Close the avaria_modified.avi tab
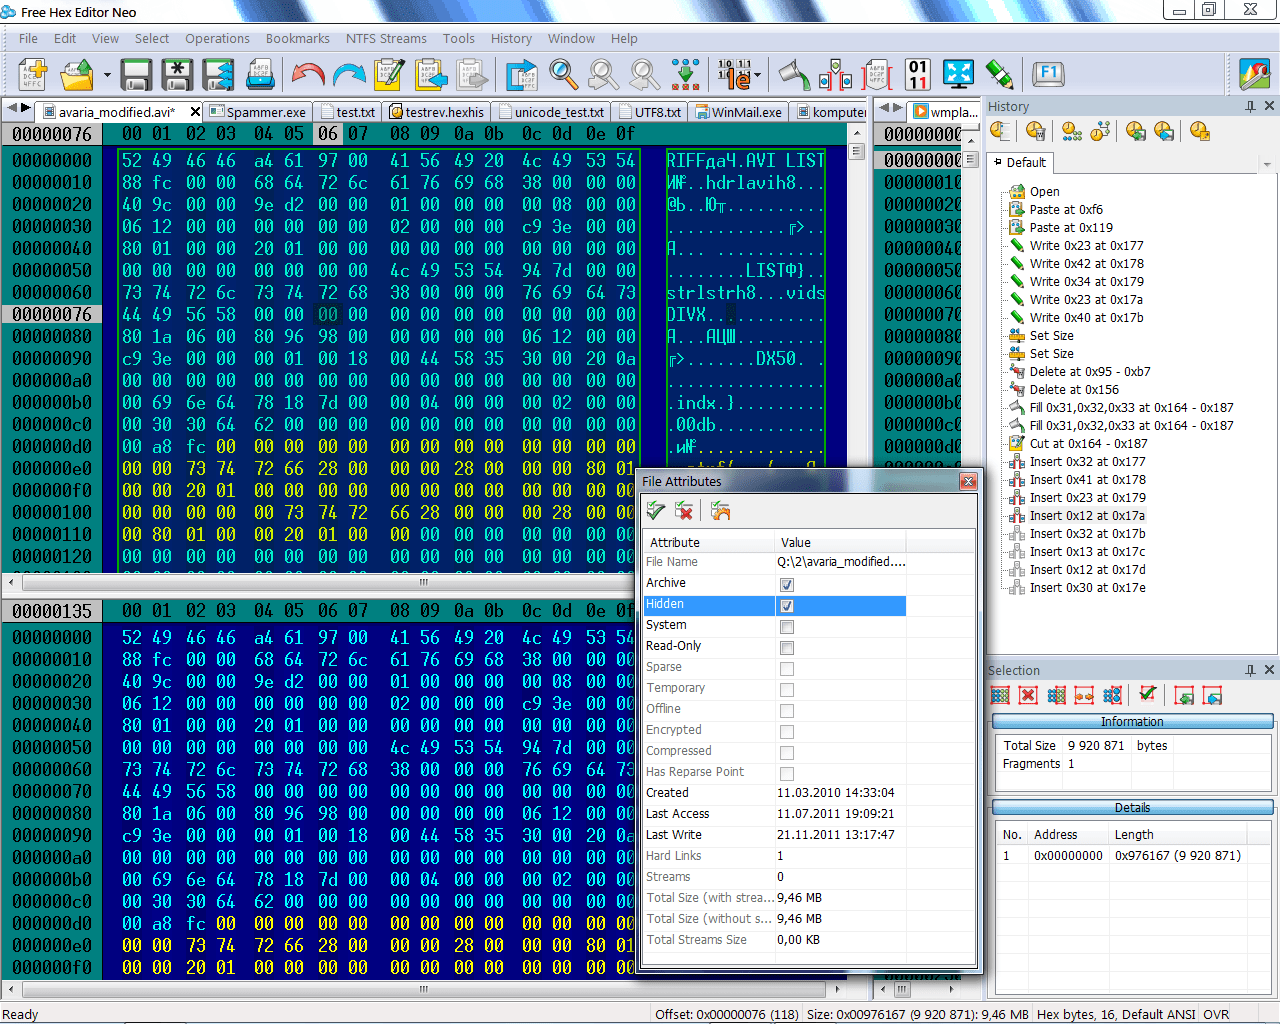This screenshot has height=1024, width=1280. [x=195, y=112]
